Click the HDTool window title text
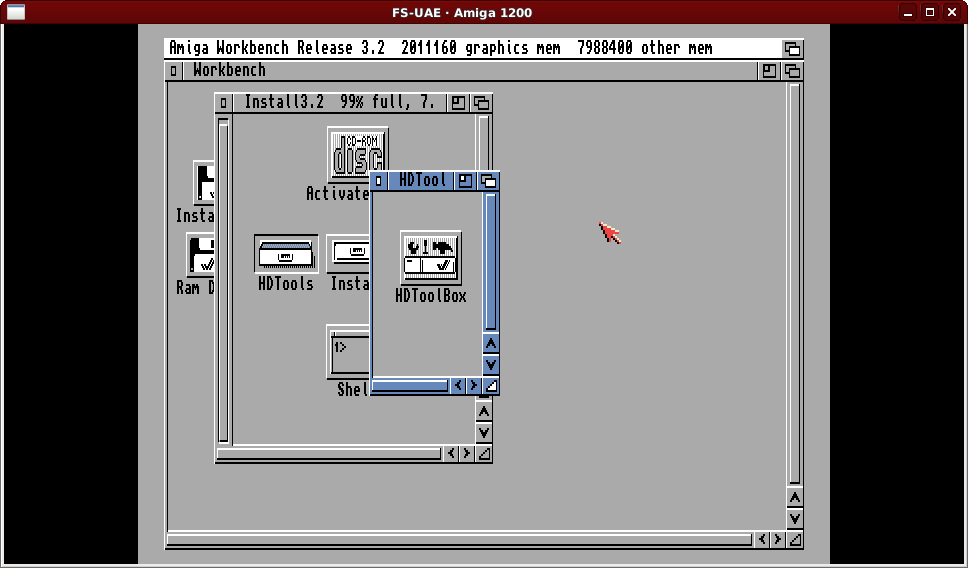 pos(422,180)
